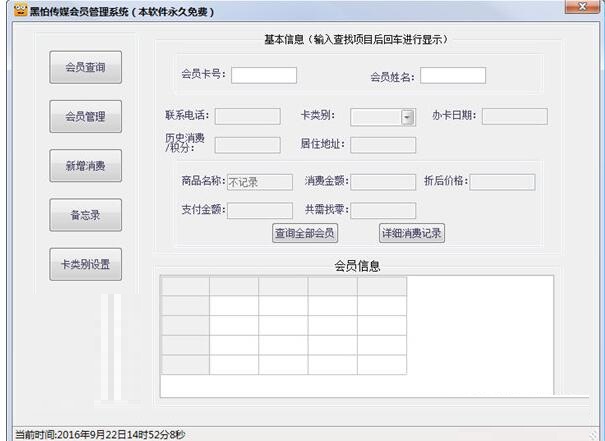
Task: Focus the 会员姓名 input field
Action: [x=453, y=75]
